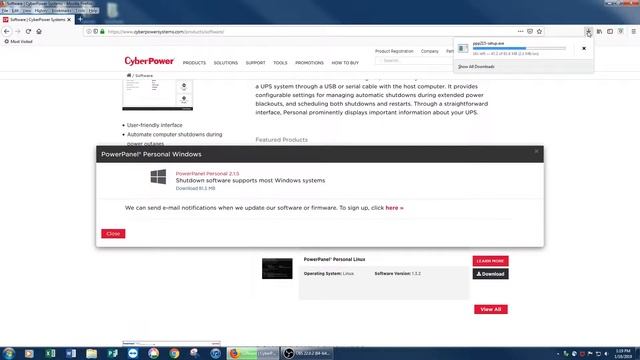Screen dimensions: 640x360
Task: Launch Publisher from the taskbar
Action: coord(112,353)
